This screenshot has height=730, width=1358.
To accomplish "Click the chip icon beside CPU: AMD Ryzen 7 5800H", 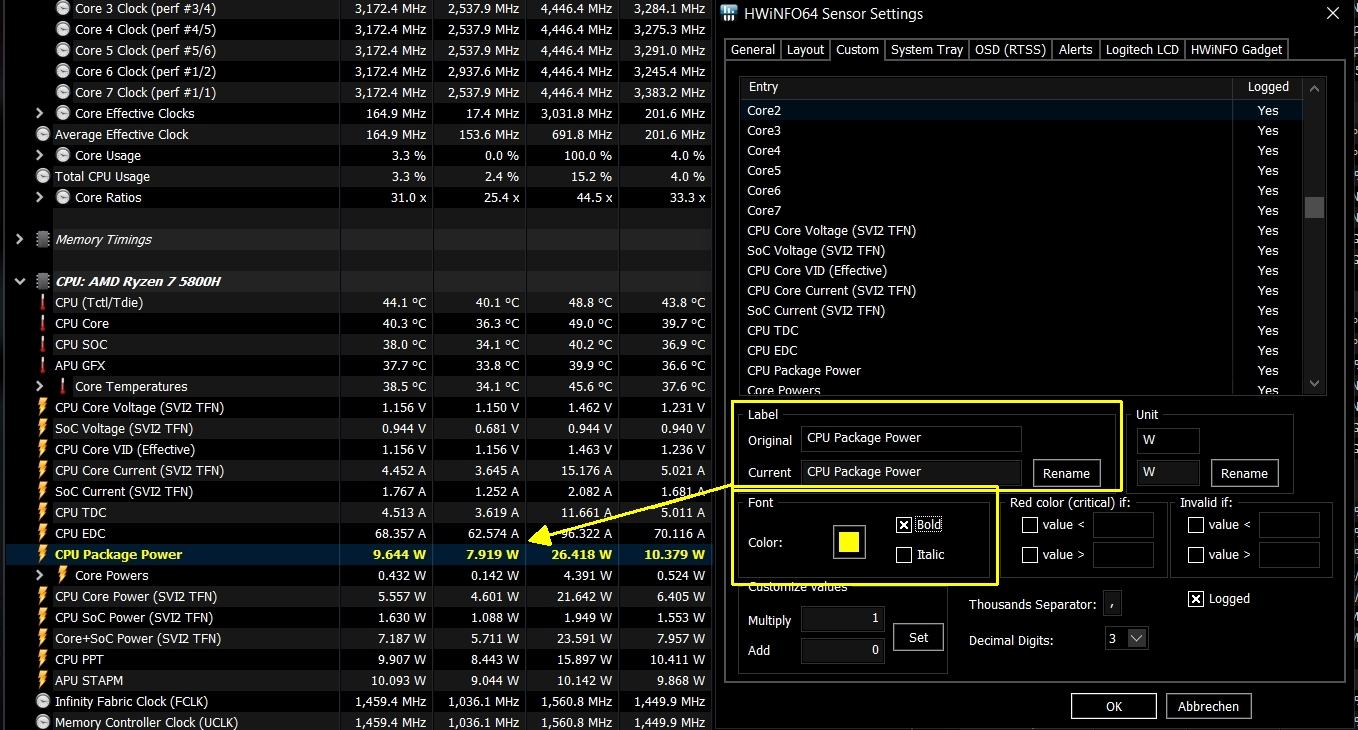I will (42, 281).
